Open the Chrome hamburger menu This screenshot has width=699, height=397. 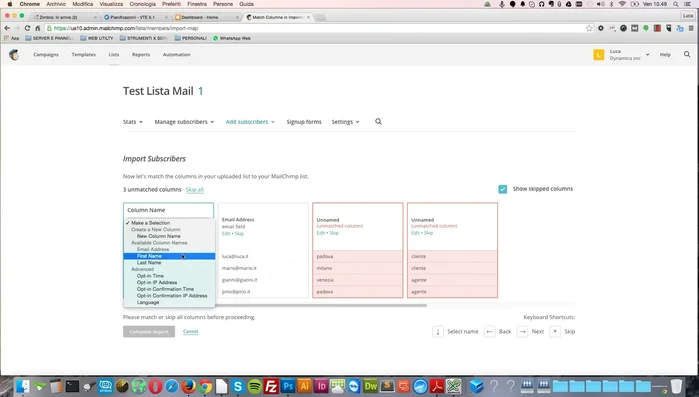tap(691, 28)
